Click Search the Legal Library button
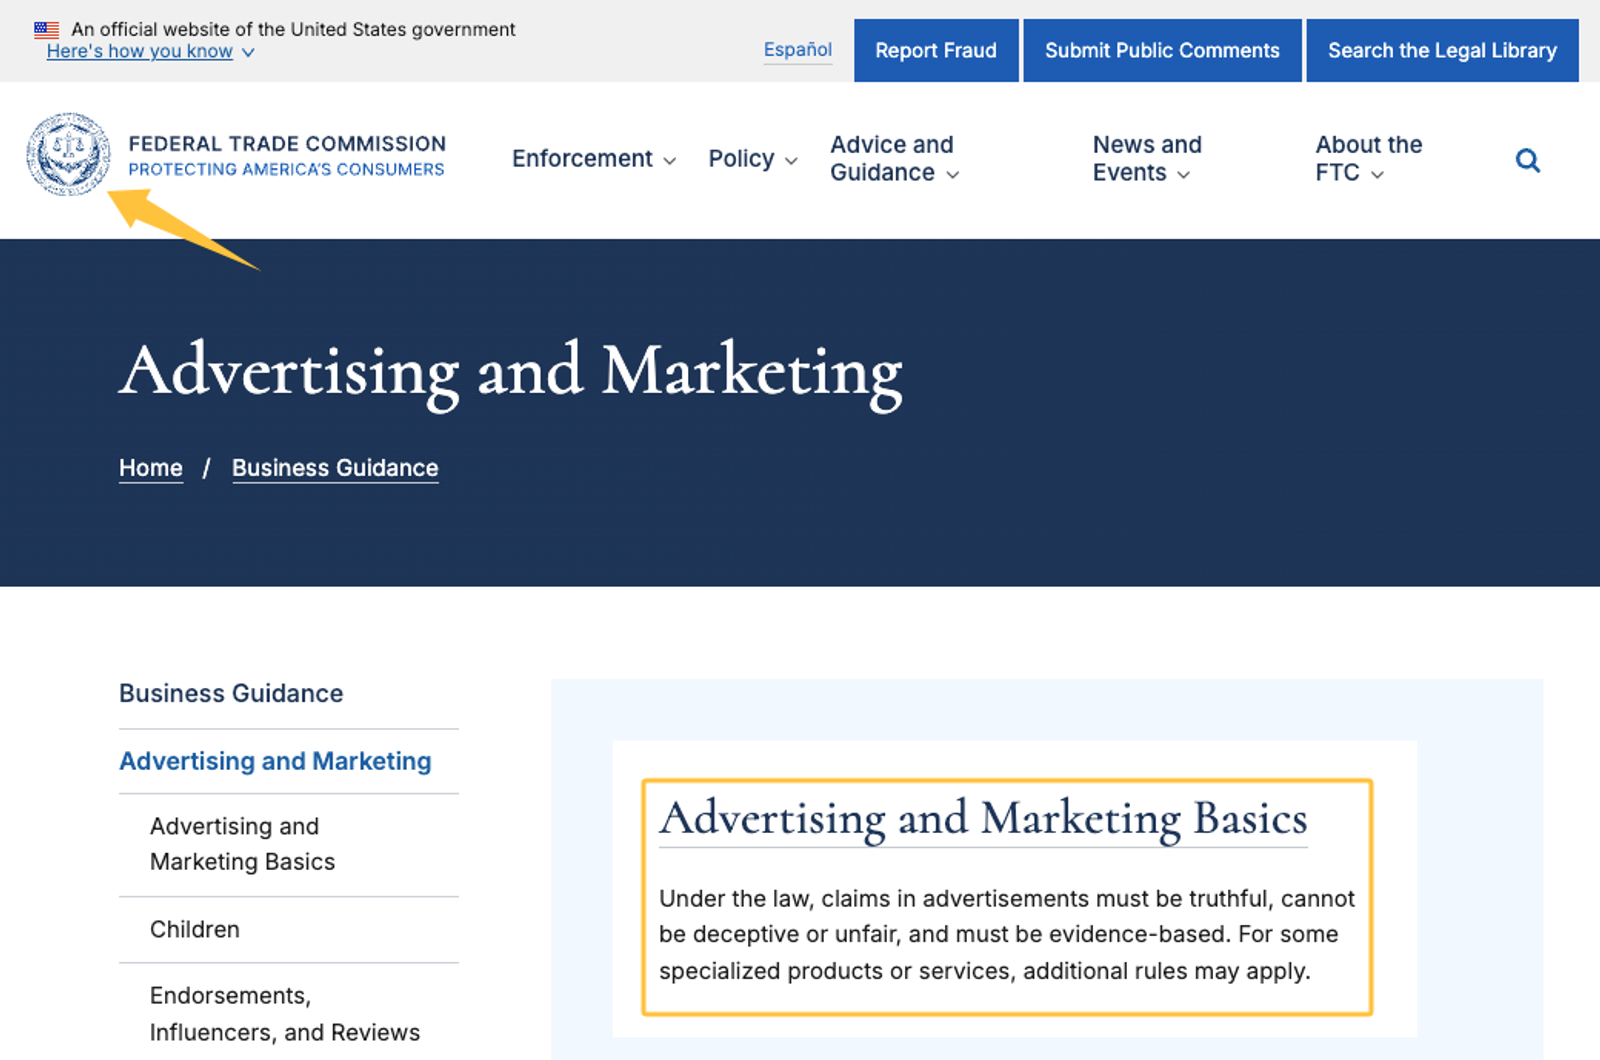The width and height of the screenshot is (1600, 1060). (1442, 50)
